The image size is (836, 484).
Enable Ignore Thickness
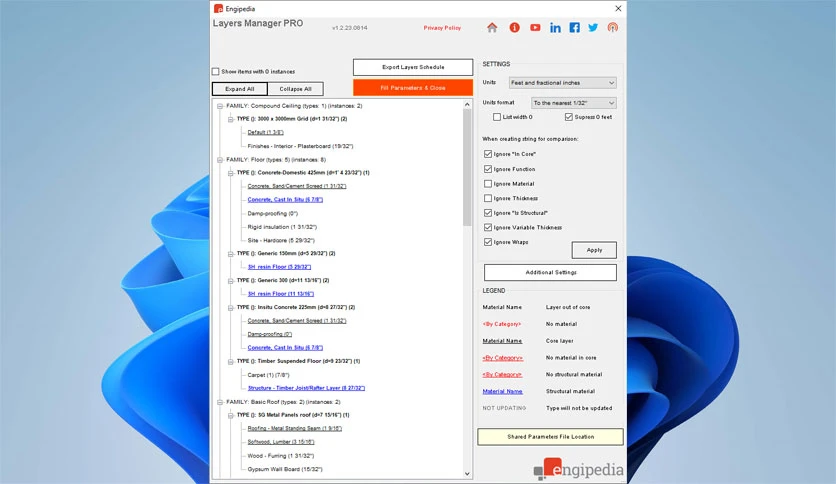tap(487, 198)
